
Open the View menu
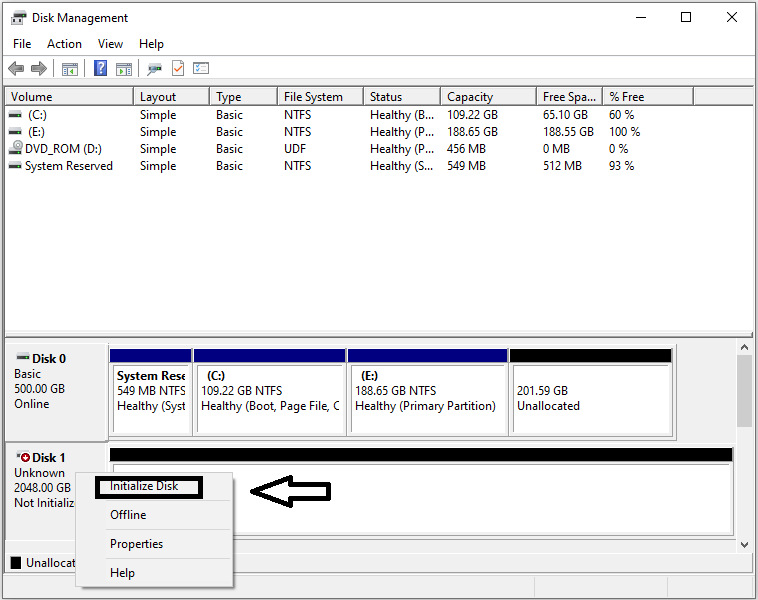pyautogui.click(x=110, y=44)
